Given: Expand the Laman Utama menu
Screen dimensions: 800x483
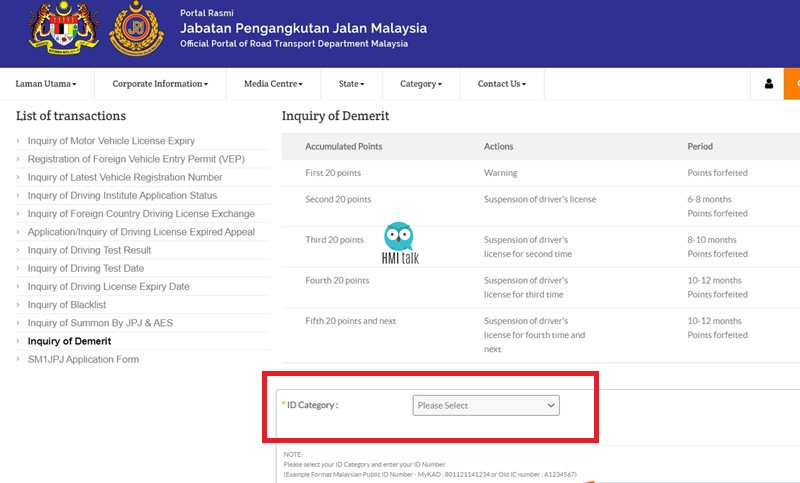Looking at the screenshot, I should coord(46,84).
